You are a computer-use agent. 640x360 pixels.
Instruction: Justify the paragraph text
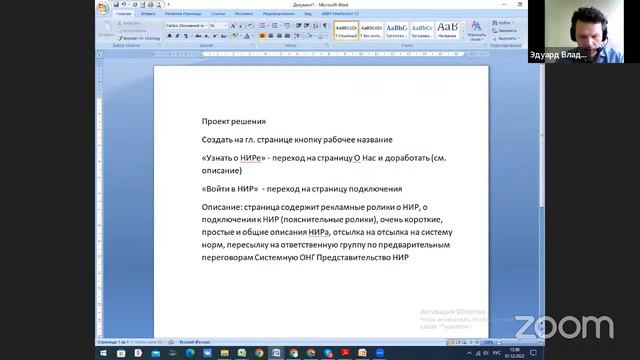click(x=287, y=36)
